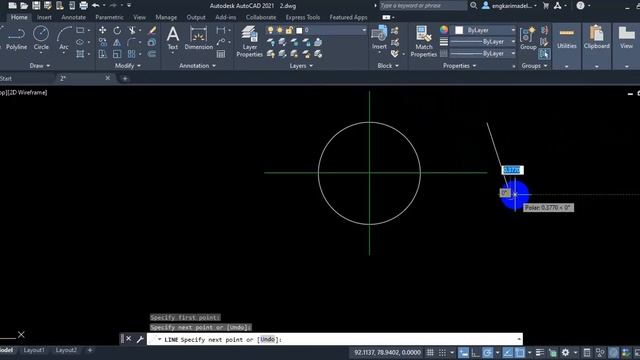Activate the Move tool
The height and width of the screenshot is (360, 640).
pos(102,30)
